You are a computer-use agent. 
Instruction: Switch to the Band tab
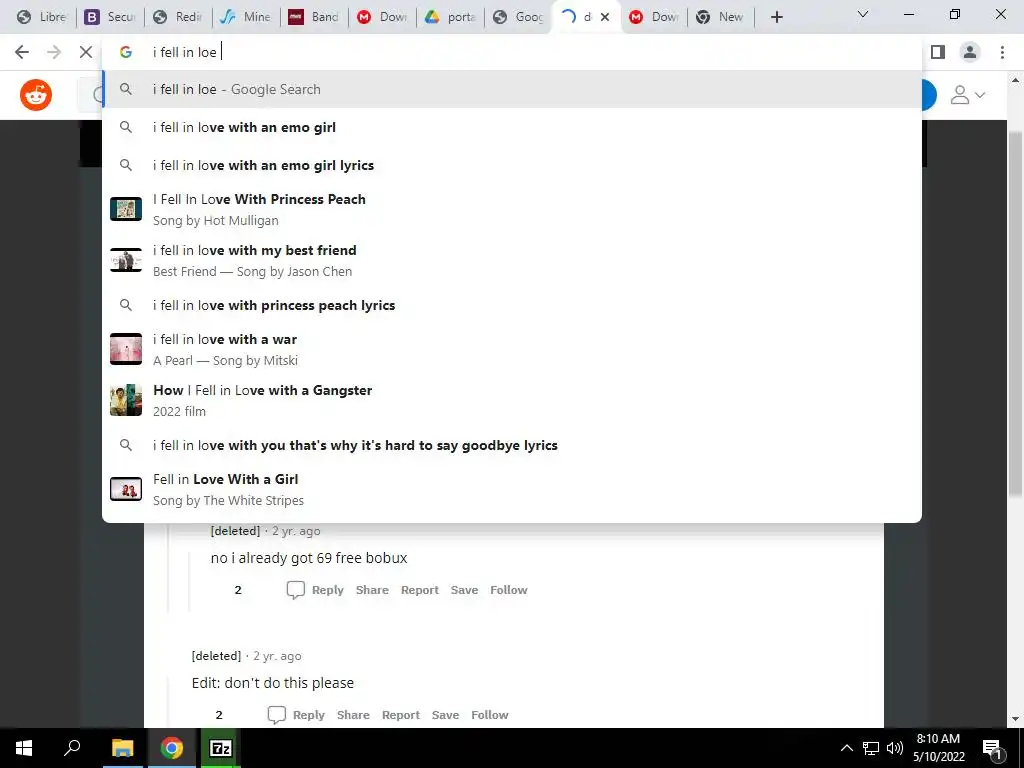314,17
